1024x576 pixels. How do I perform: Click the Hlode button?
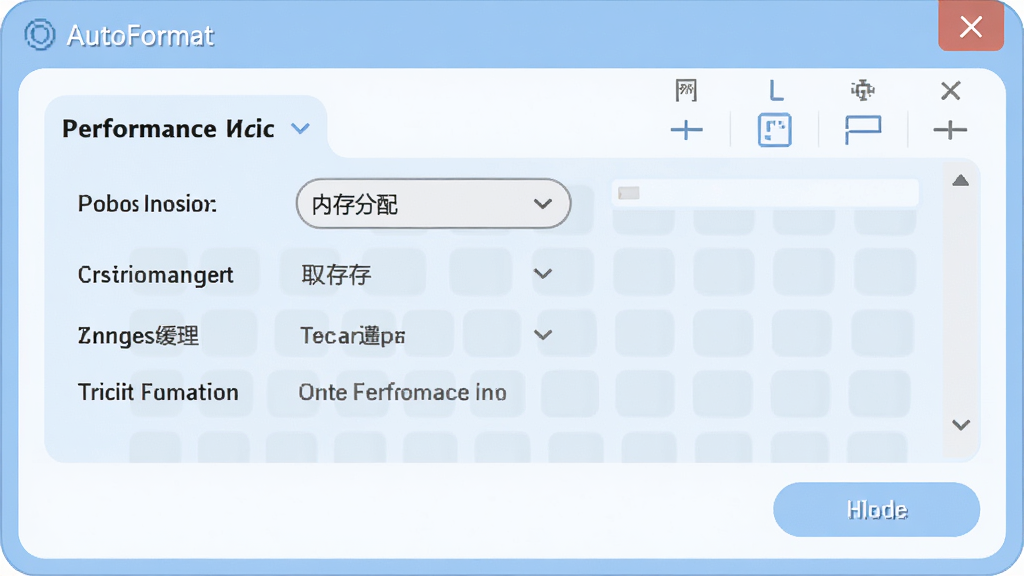pyautogui.click(x=876, y=509)
